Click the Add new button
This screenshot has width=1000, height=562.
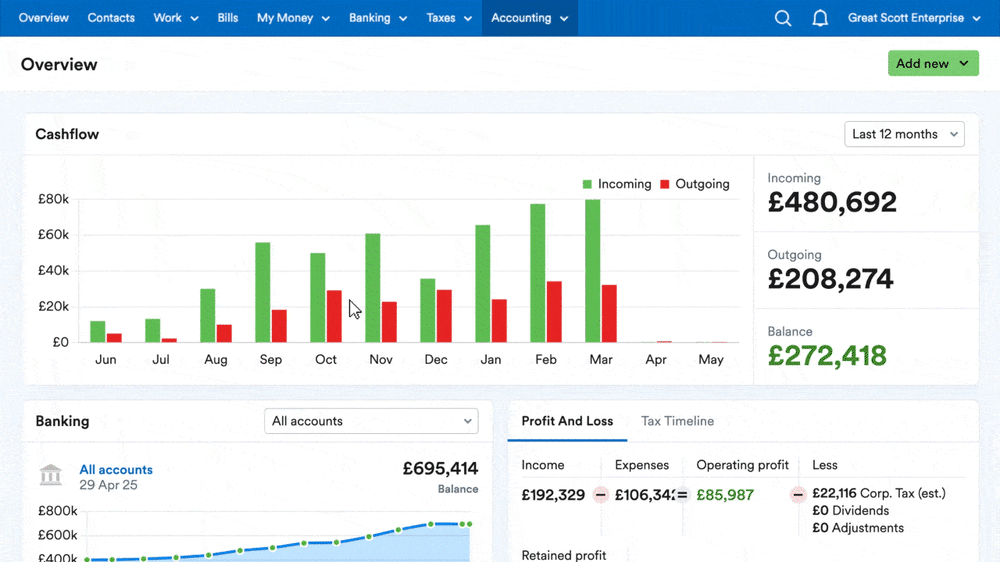point(932,63)
